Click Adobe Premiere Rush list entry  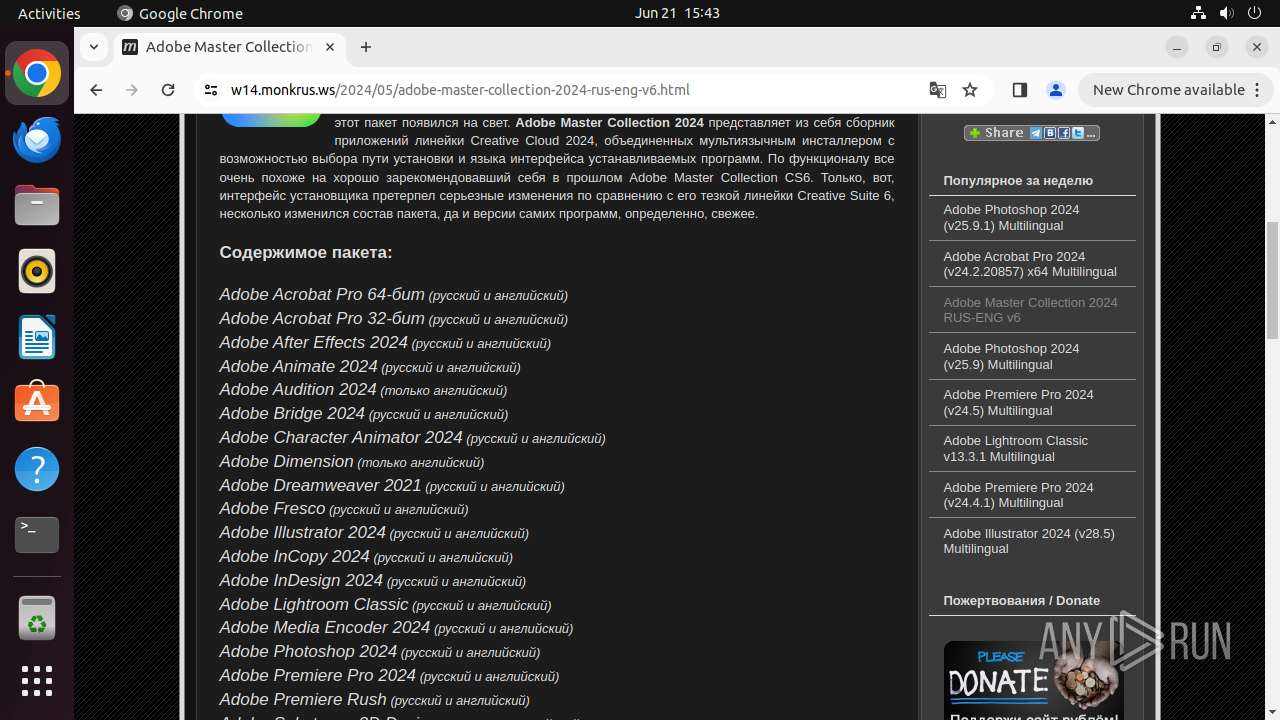pyautogui.click(x=374, y=699)
